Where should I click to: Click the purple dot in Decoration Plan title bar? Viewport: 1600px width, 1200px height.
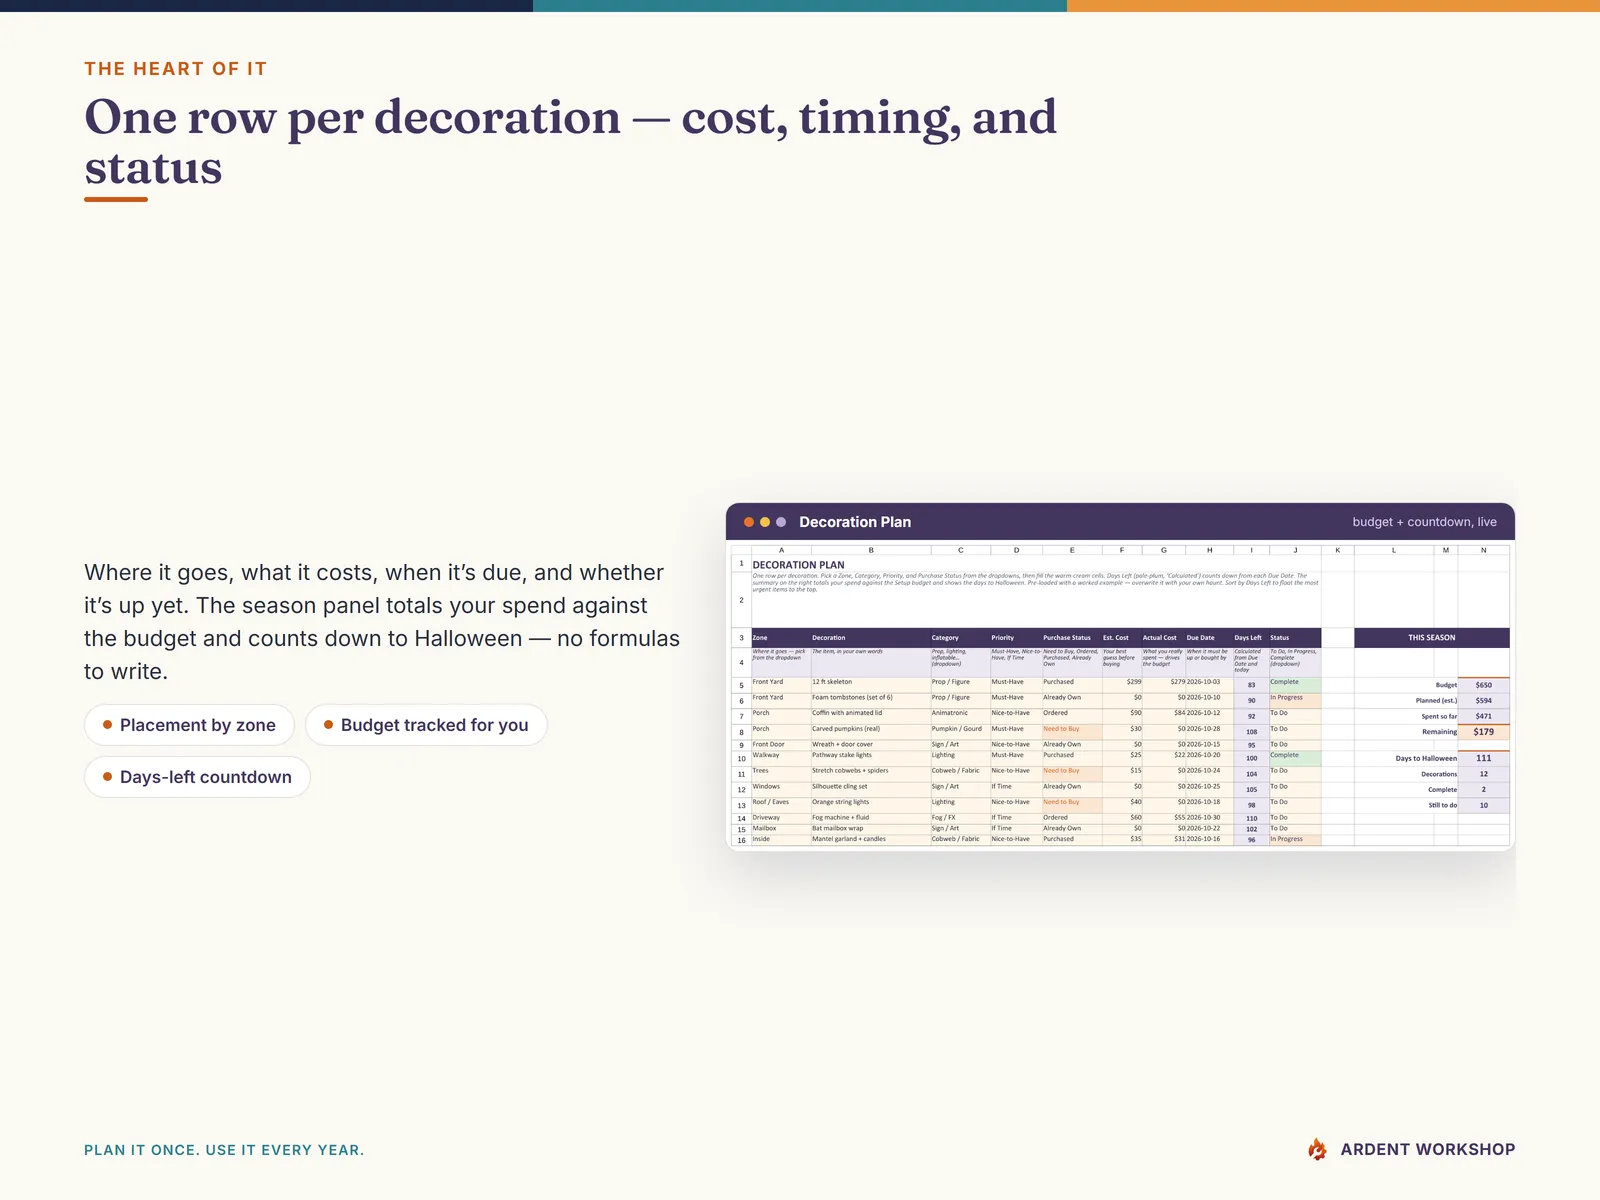click(x=781, y=522)
